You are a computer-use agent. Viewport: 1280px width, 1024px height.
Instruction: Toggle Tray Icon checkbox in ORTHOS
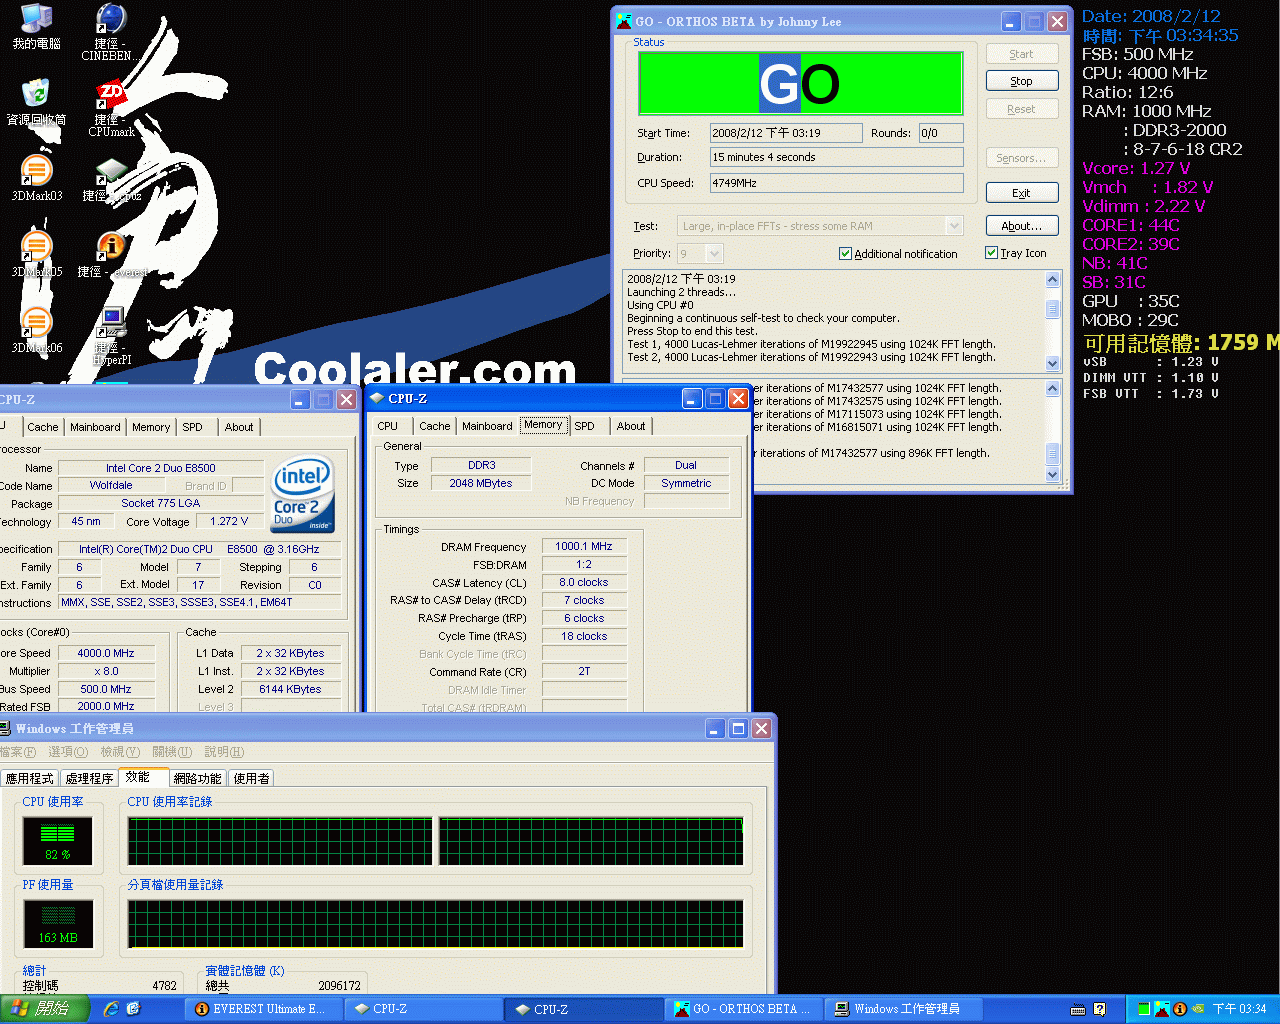click(992, 253)
